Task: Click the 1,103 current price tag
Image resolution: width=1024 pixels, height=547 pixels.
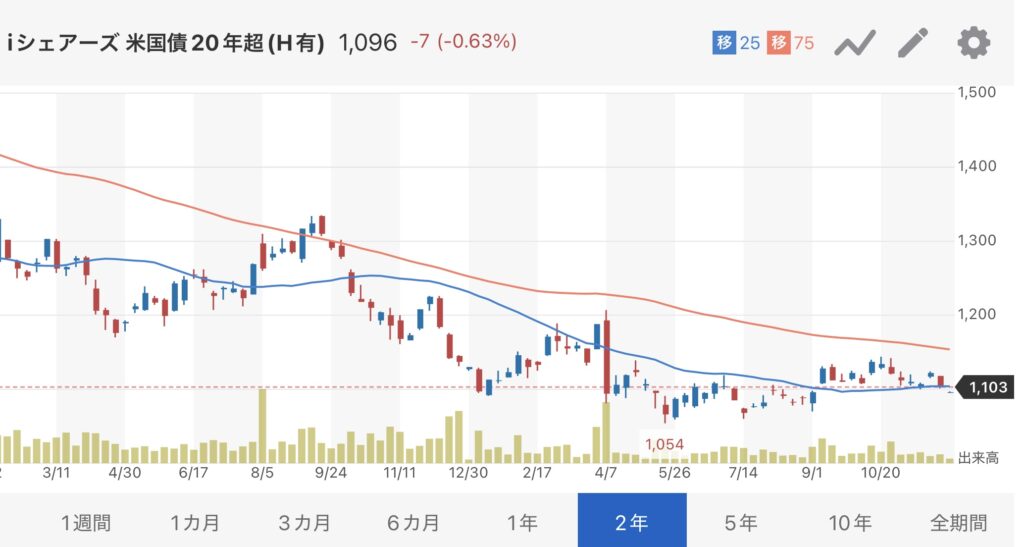Action: coord(989,387)
